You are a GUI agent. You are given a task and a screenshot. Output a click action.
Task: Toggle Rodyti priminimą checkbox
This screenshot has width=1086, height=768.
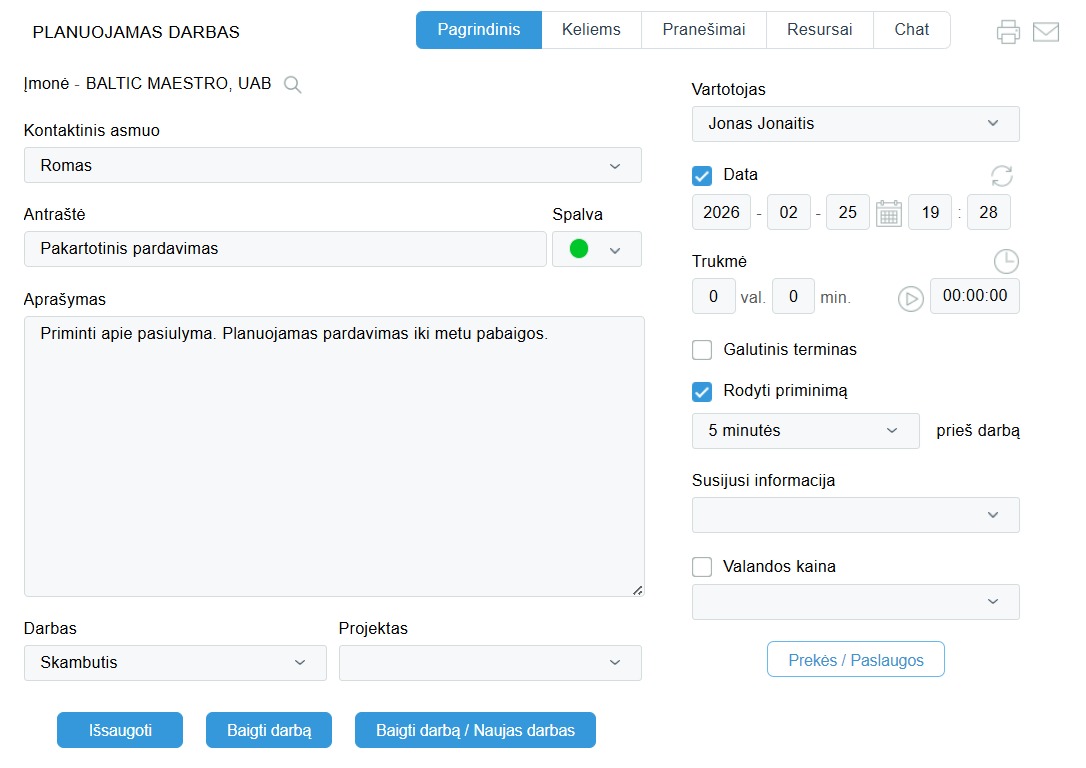click(702, 392)
